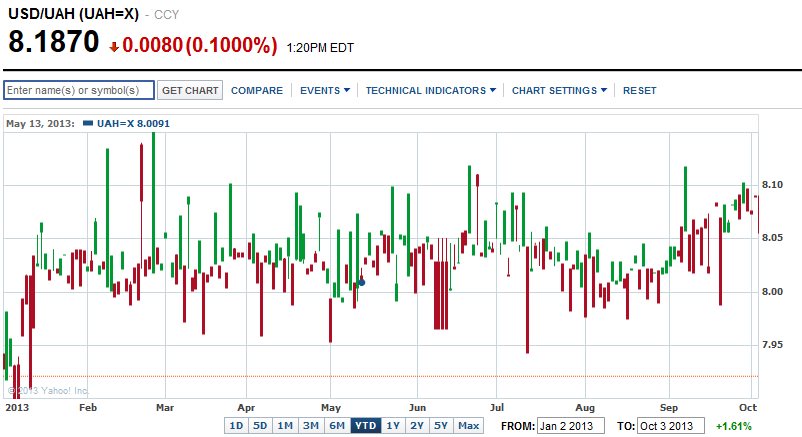Click the red down arrow price indicator
802x437 pixels.
(114, 47)
